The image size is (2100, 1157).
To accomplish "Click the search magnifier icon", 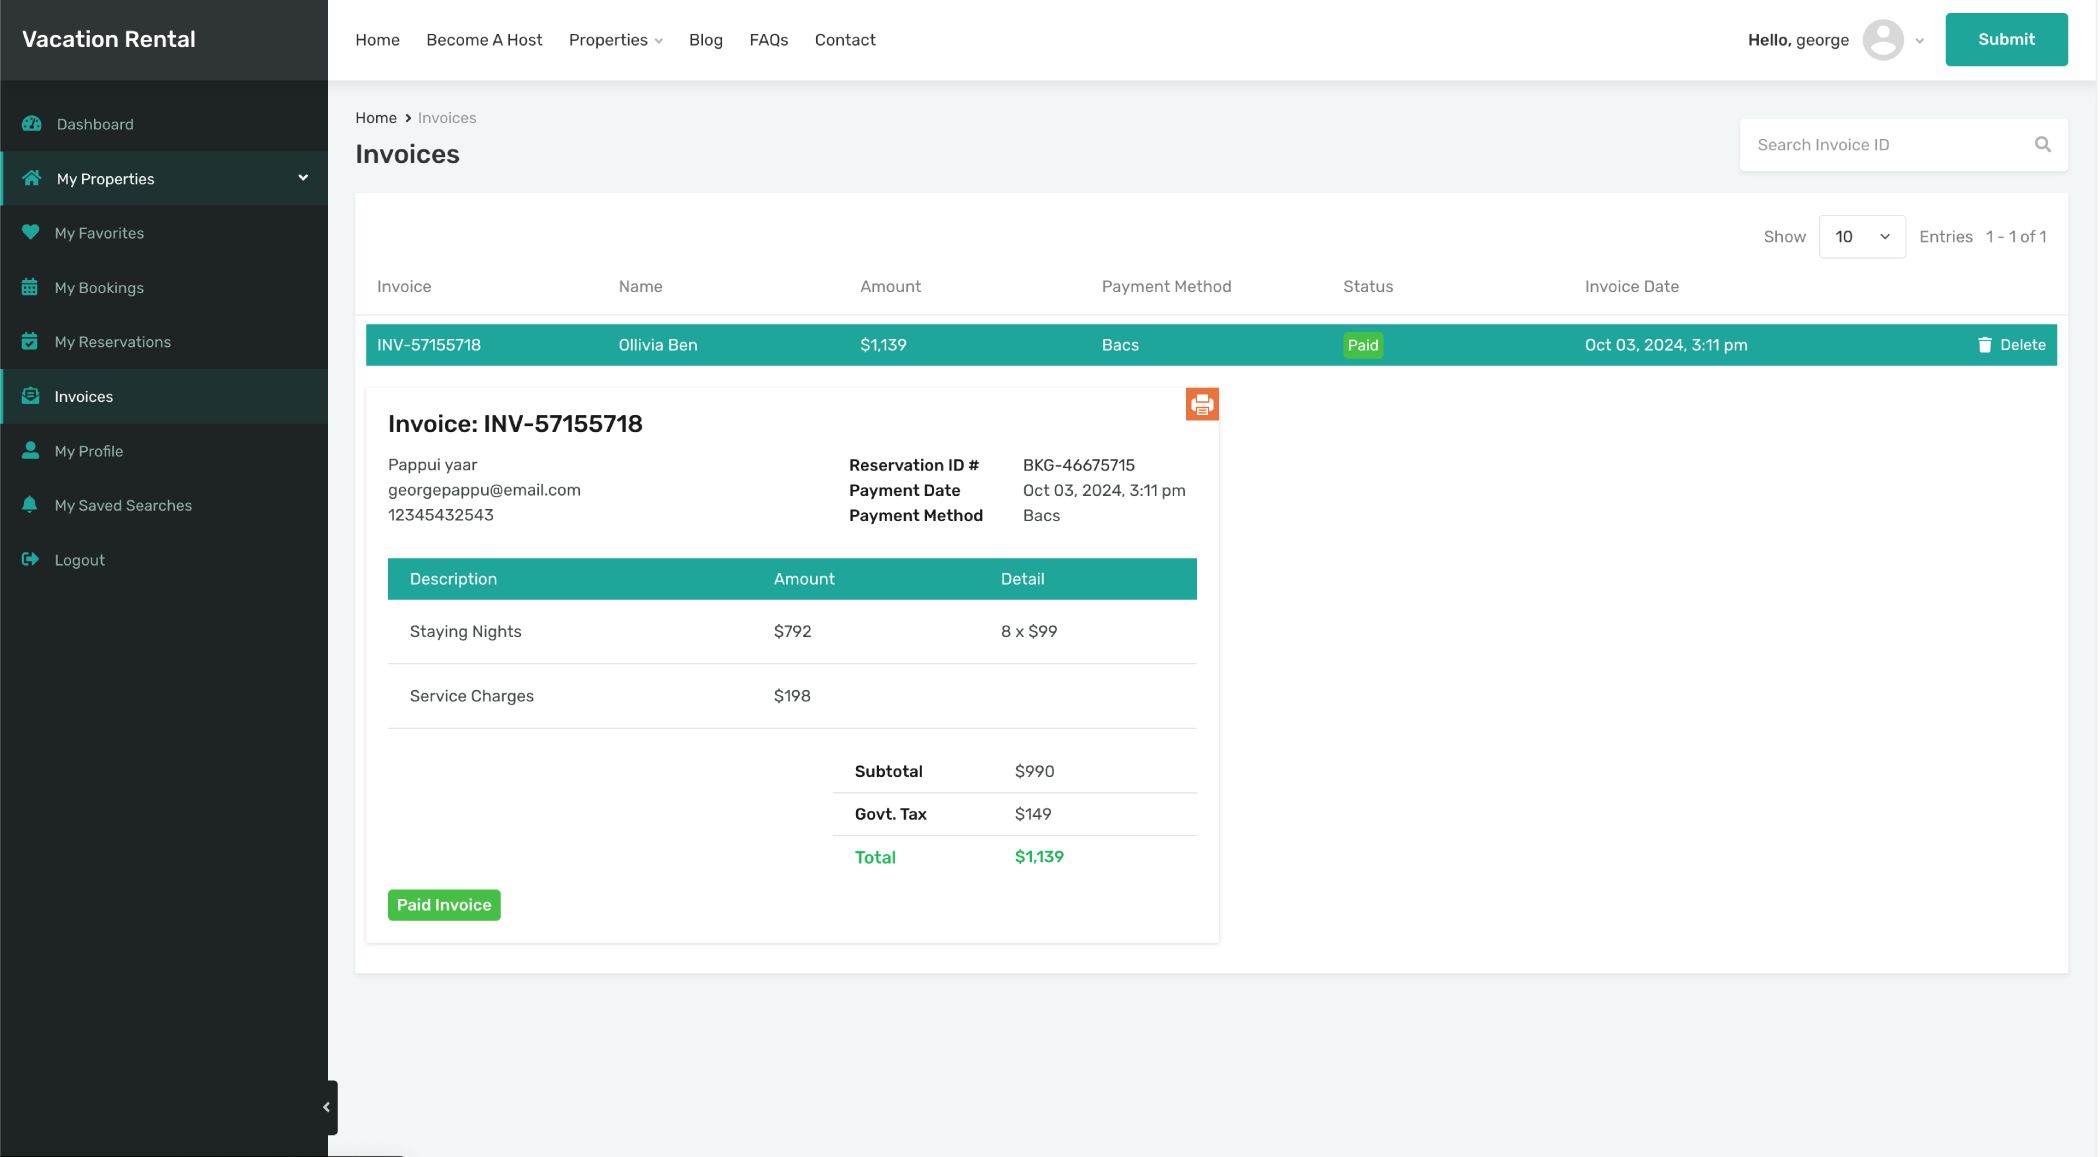I will [2042, 145].
